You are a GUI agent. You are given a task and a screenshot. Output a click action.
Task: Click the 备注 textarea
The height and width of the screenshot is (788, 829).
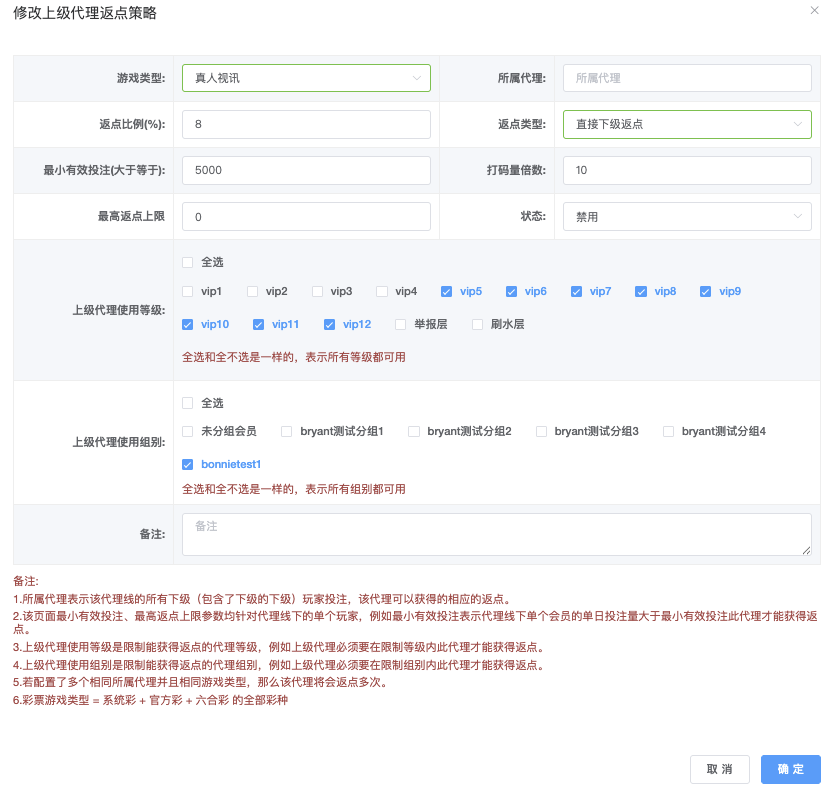coord(496,534)
